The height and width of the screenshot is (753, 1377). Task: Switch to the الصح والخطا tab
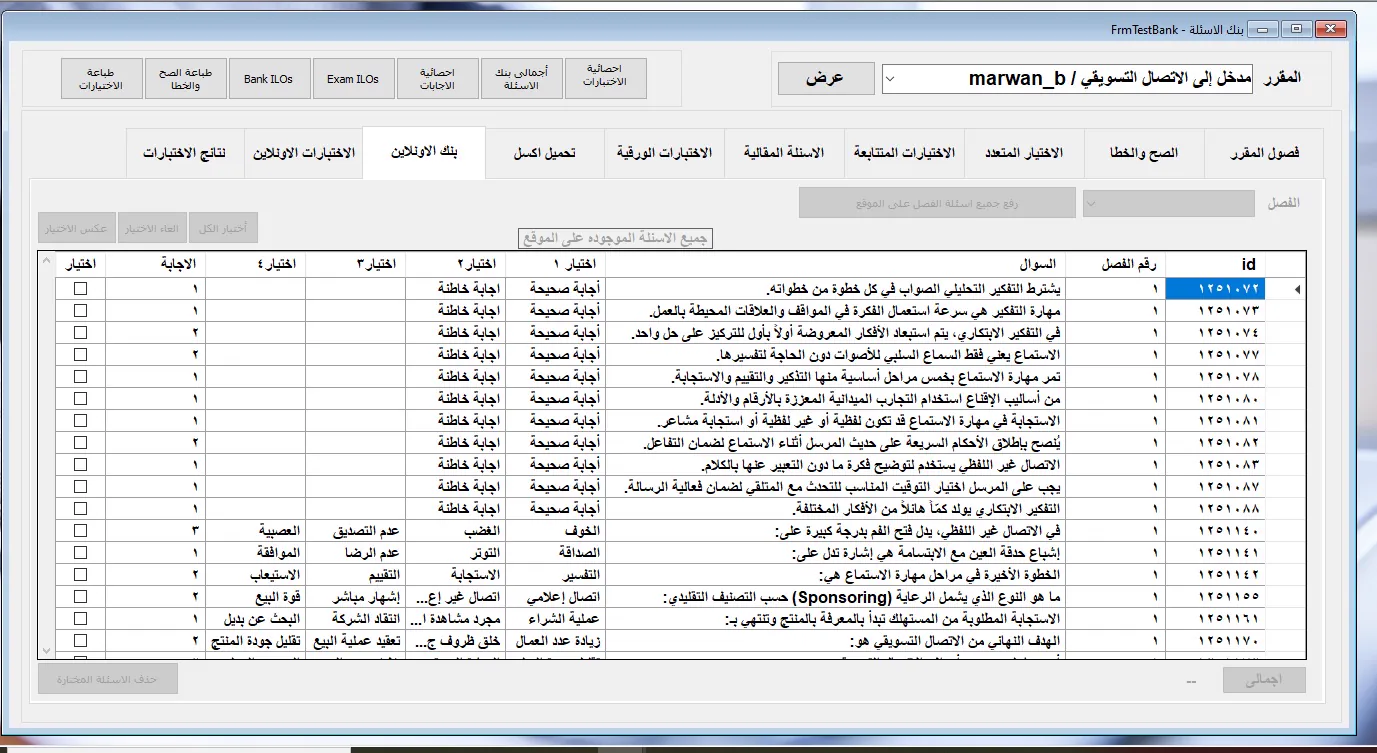click(1144, 153)
